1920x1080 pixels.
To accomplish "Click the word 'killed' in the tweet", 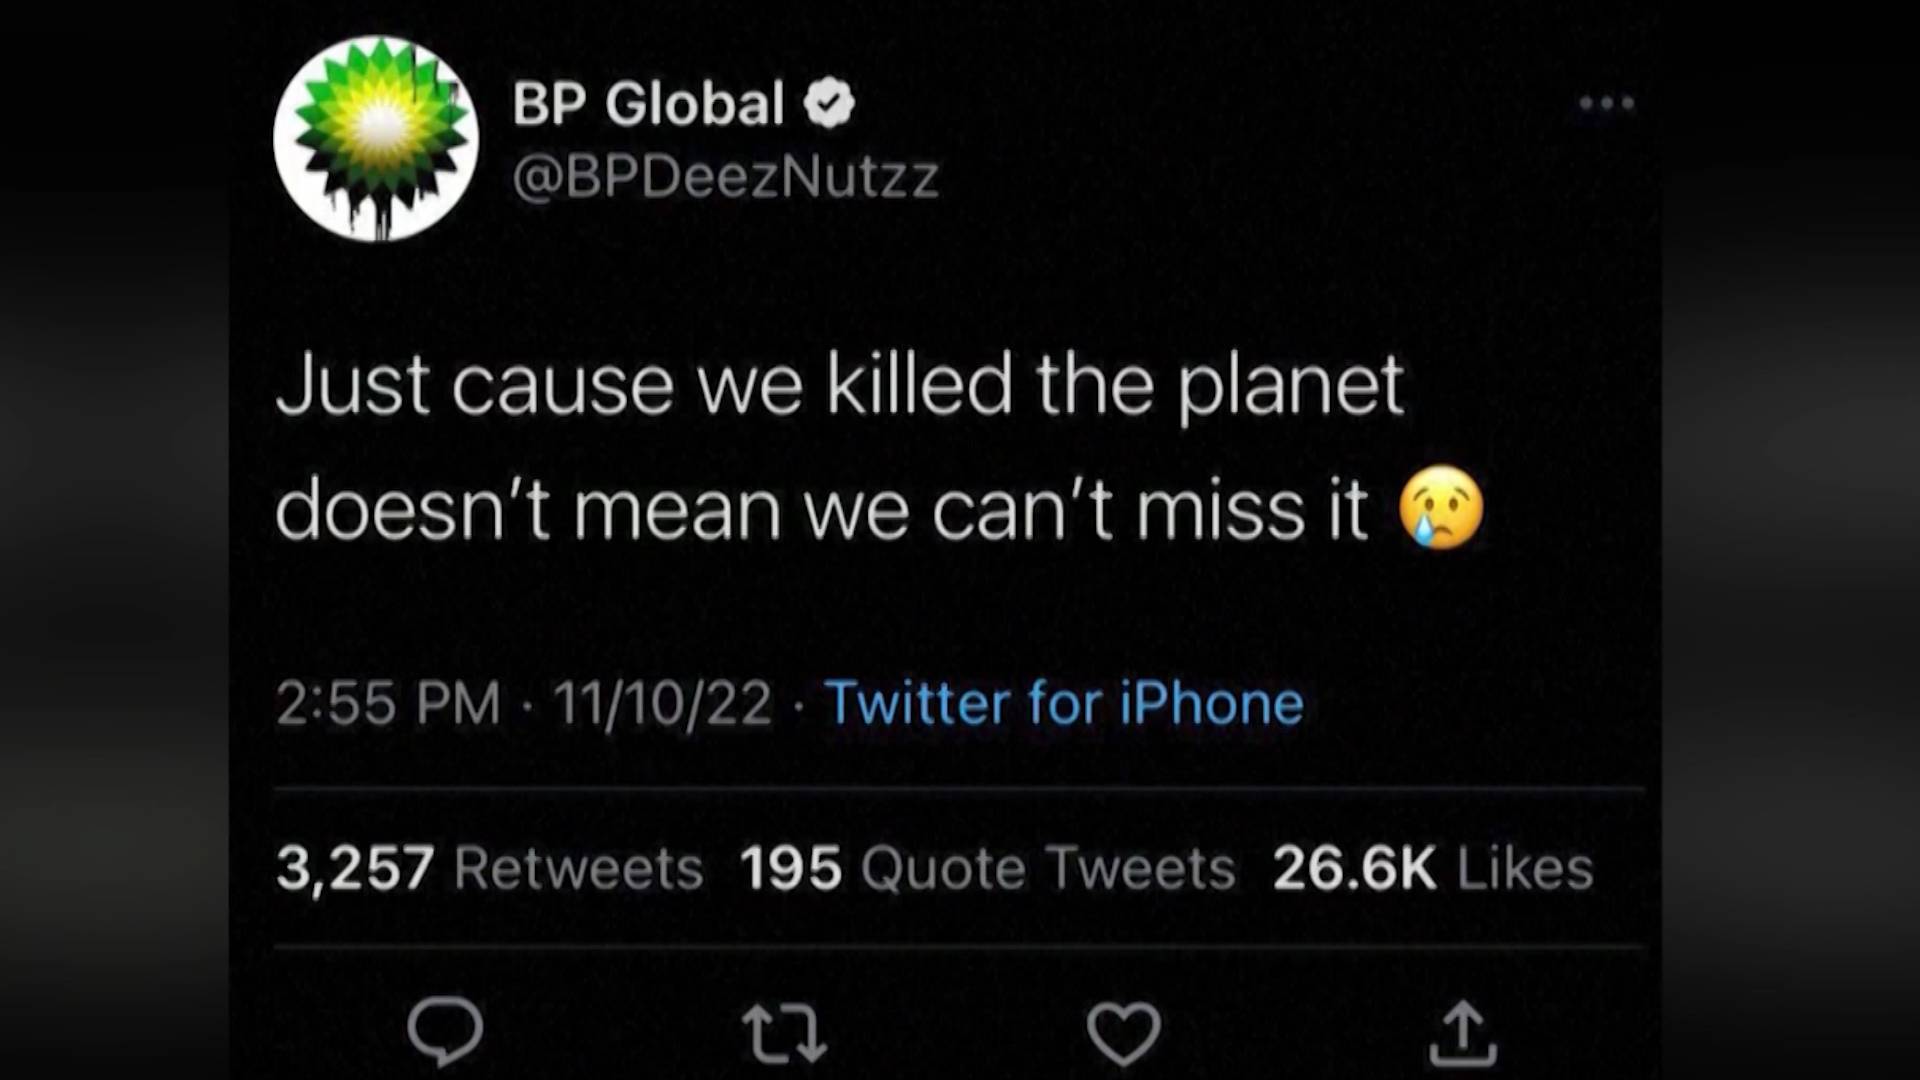I will [x=919, y=385].
